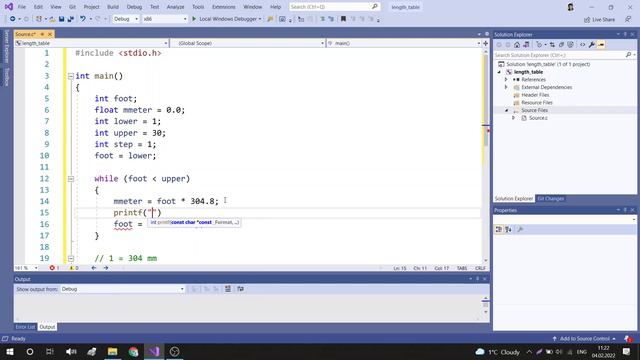Toggle Preview Selected Items highlighted icon
This screenshot has height=360, width=640.
point(601,45)
